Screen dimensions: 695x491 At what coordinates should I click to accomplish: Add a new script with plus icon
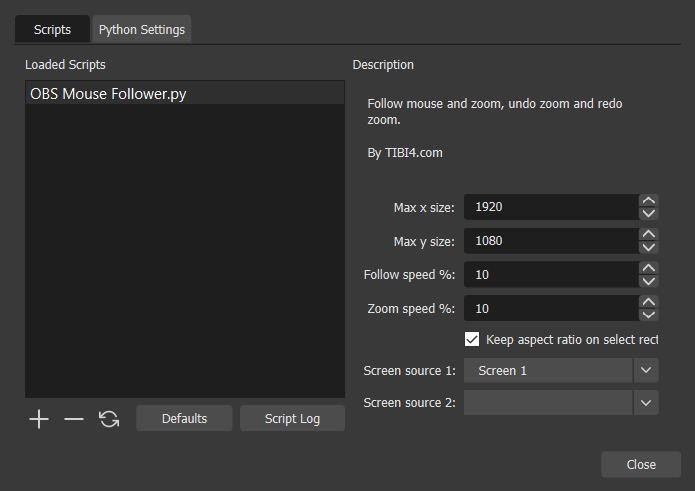coord(39,419)
